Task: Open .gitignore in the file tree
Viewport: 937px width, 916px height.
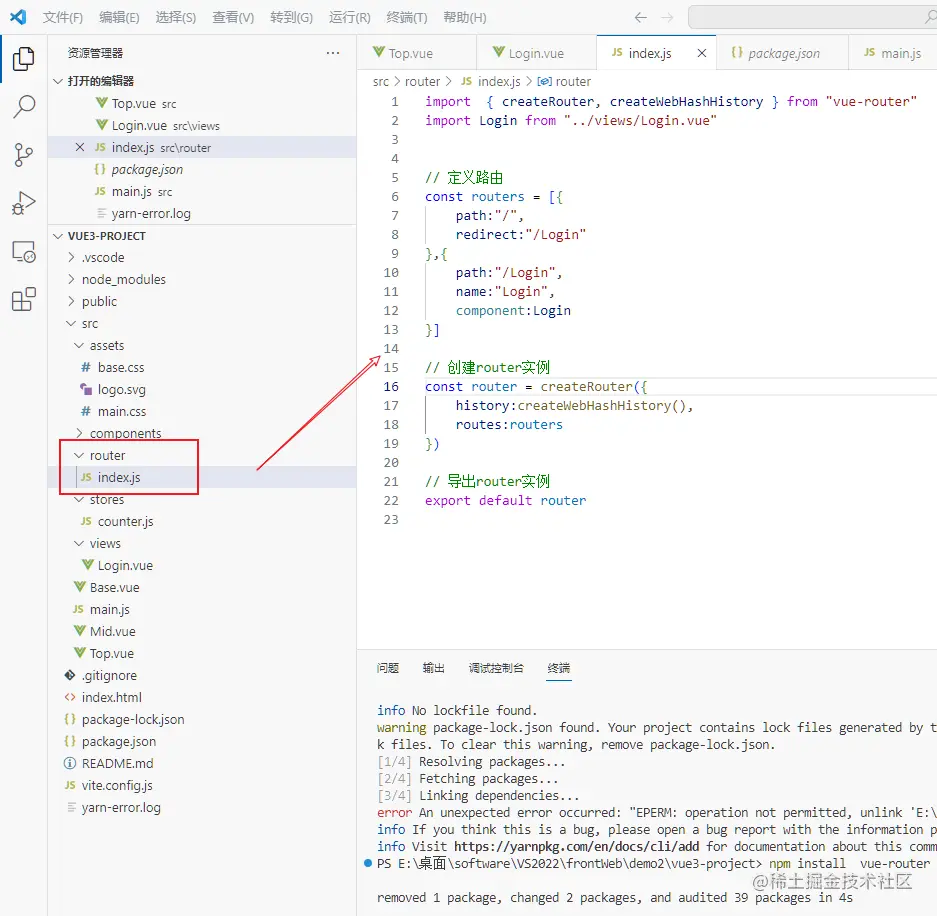Action: [x=202, y=675]
